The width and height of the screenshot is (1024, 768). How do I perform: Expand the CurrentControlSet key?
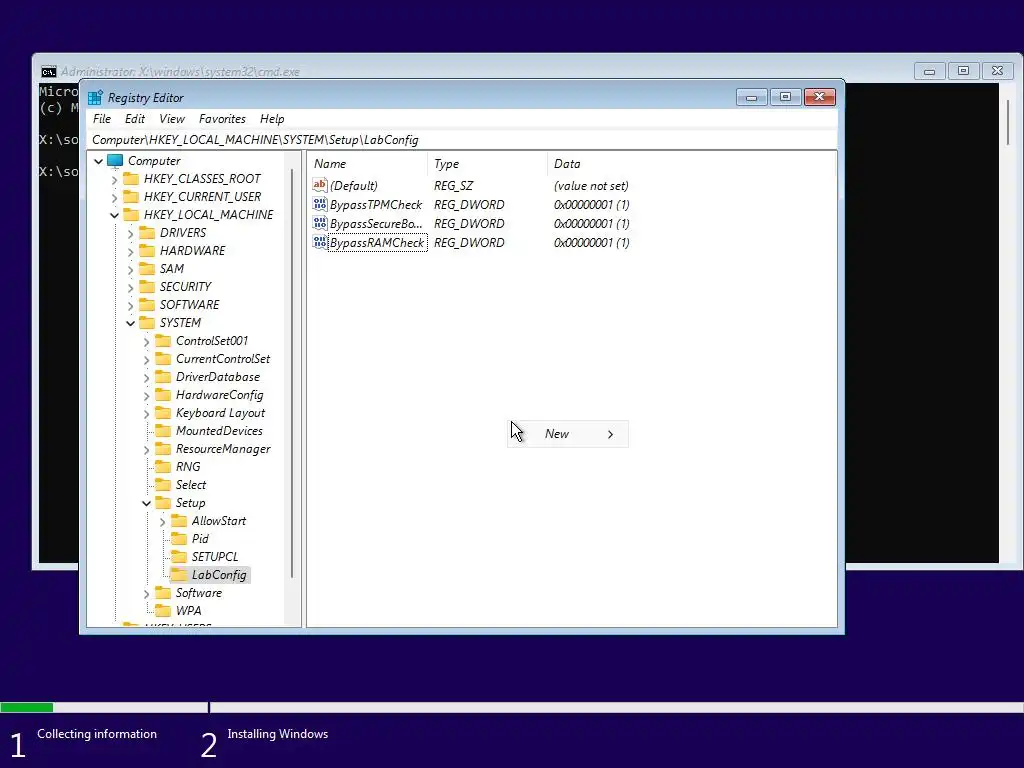pyautogui.click(x=146, y=359)
